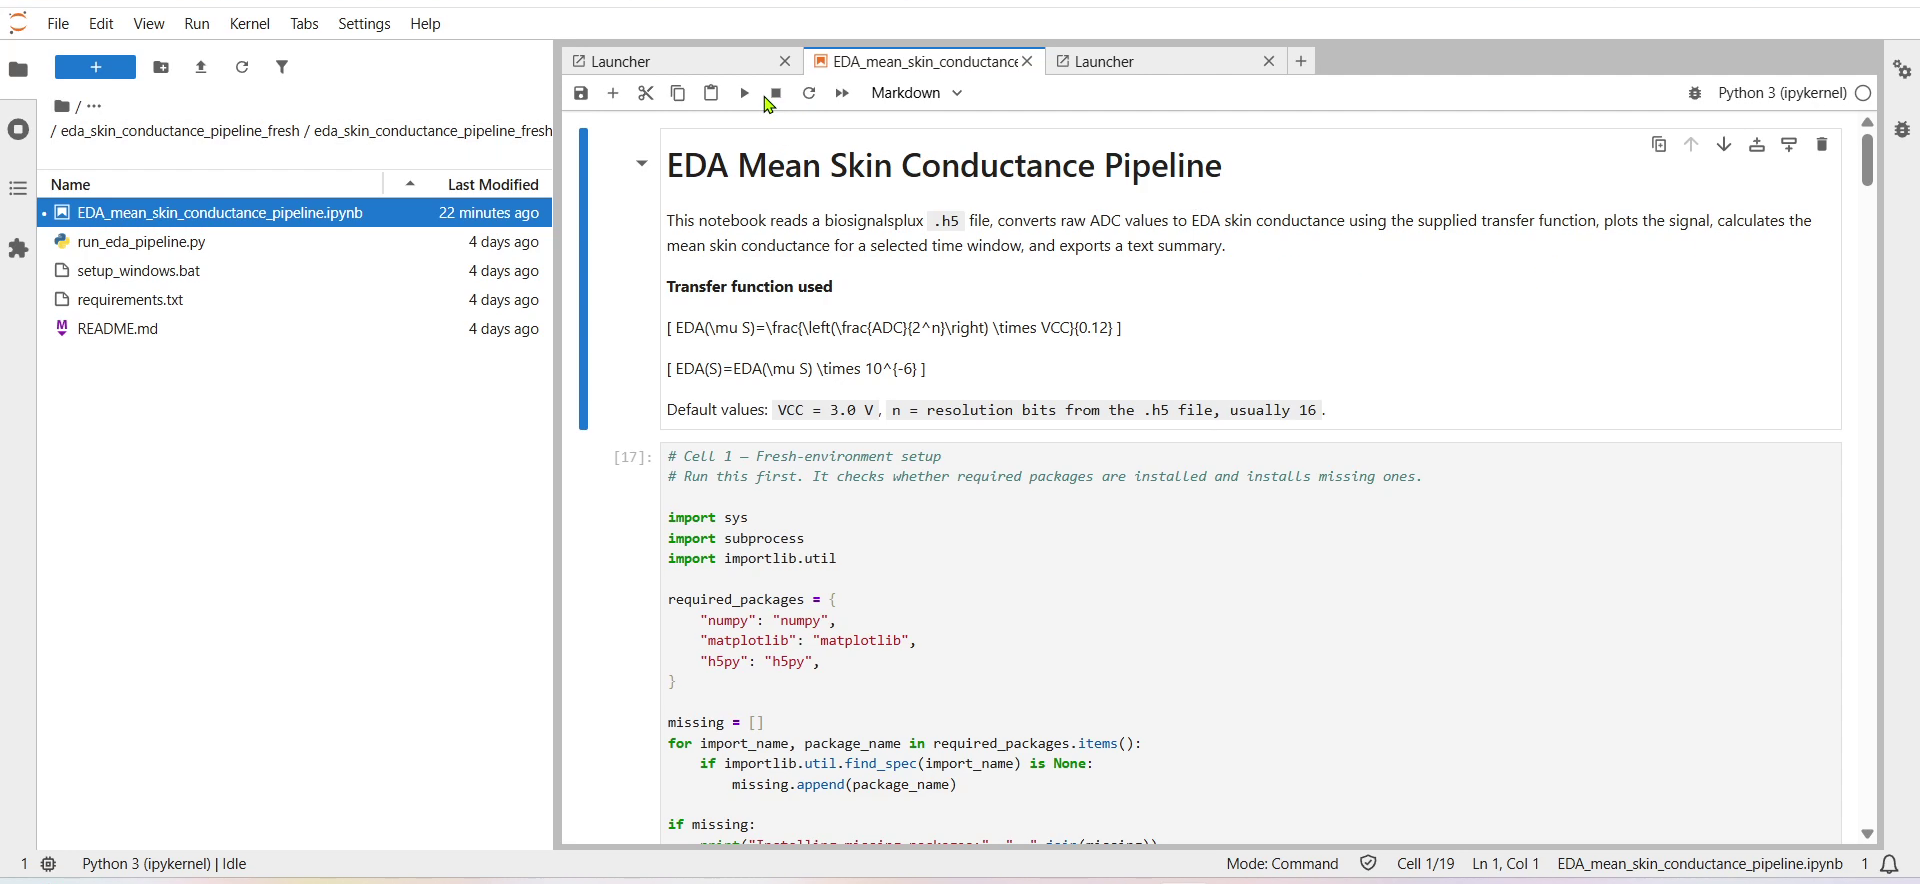The width and height of the screenshot is (1920, 884).
Task: Run the selected cell
Action: click(745, 93)
